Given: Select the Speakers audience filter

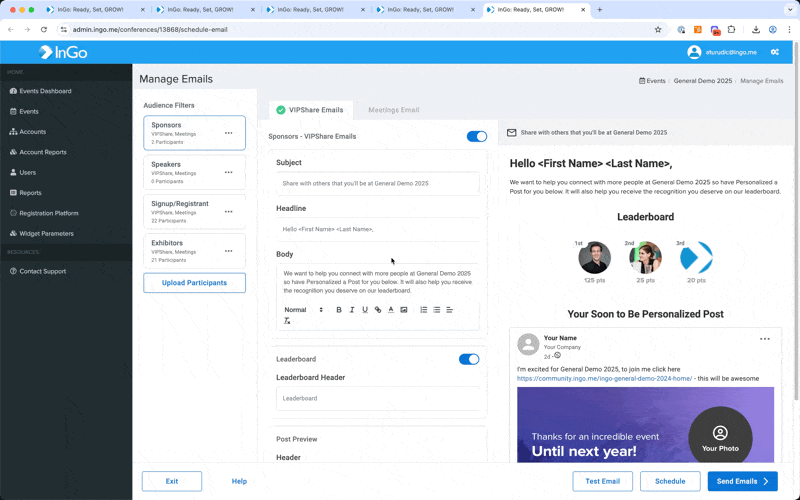Looking at the screenshot, I should pyautogui.click(x=194, y=172).
